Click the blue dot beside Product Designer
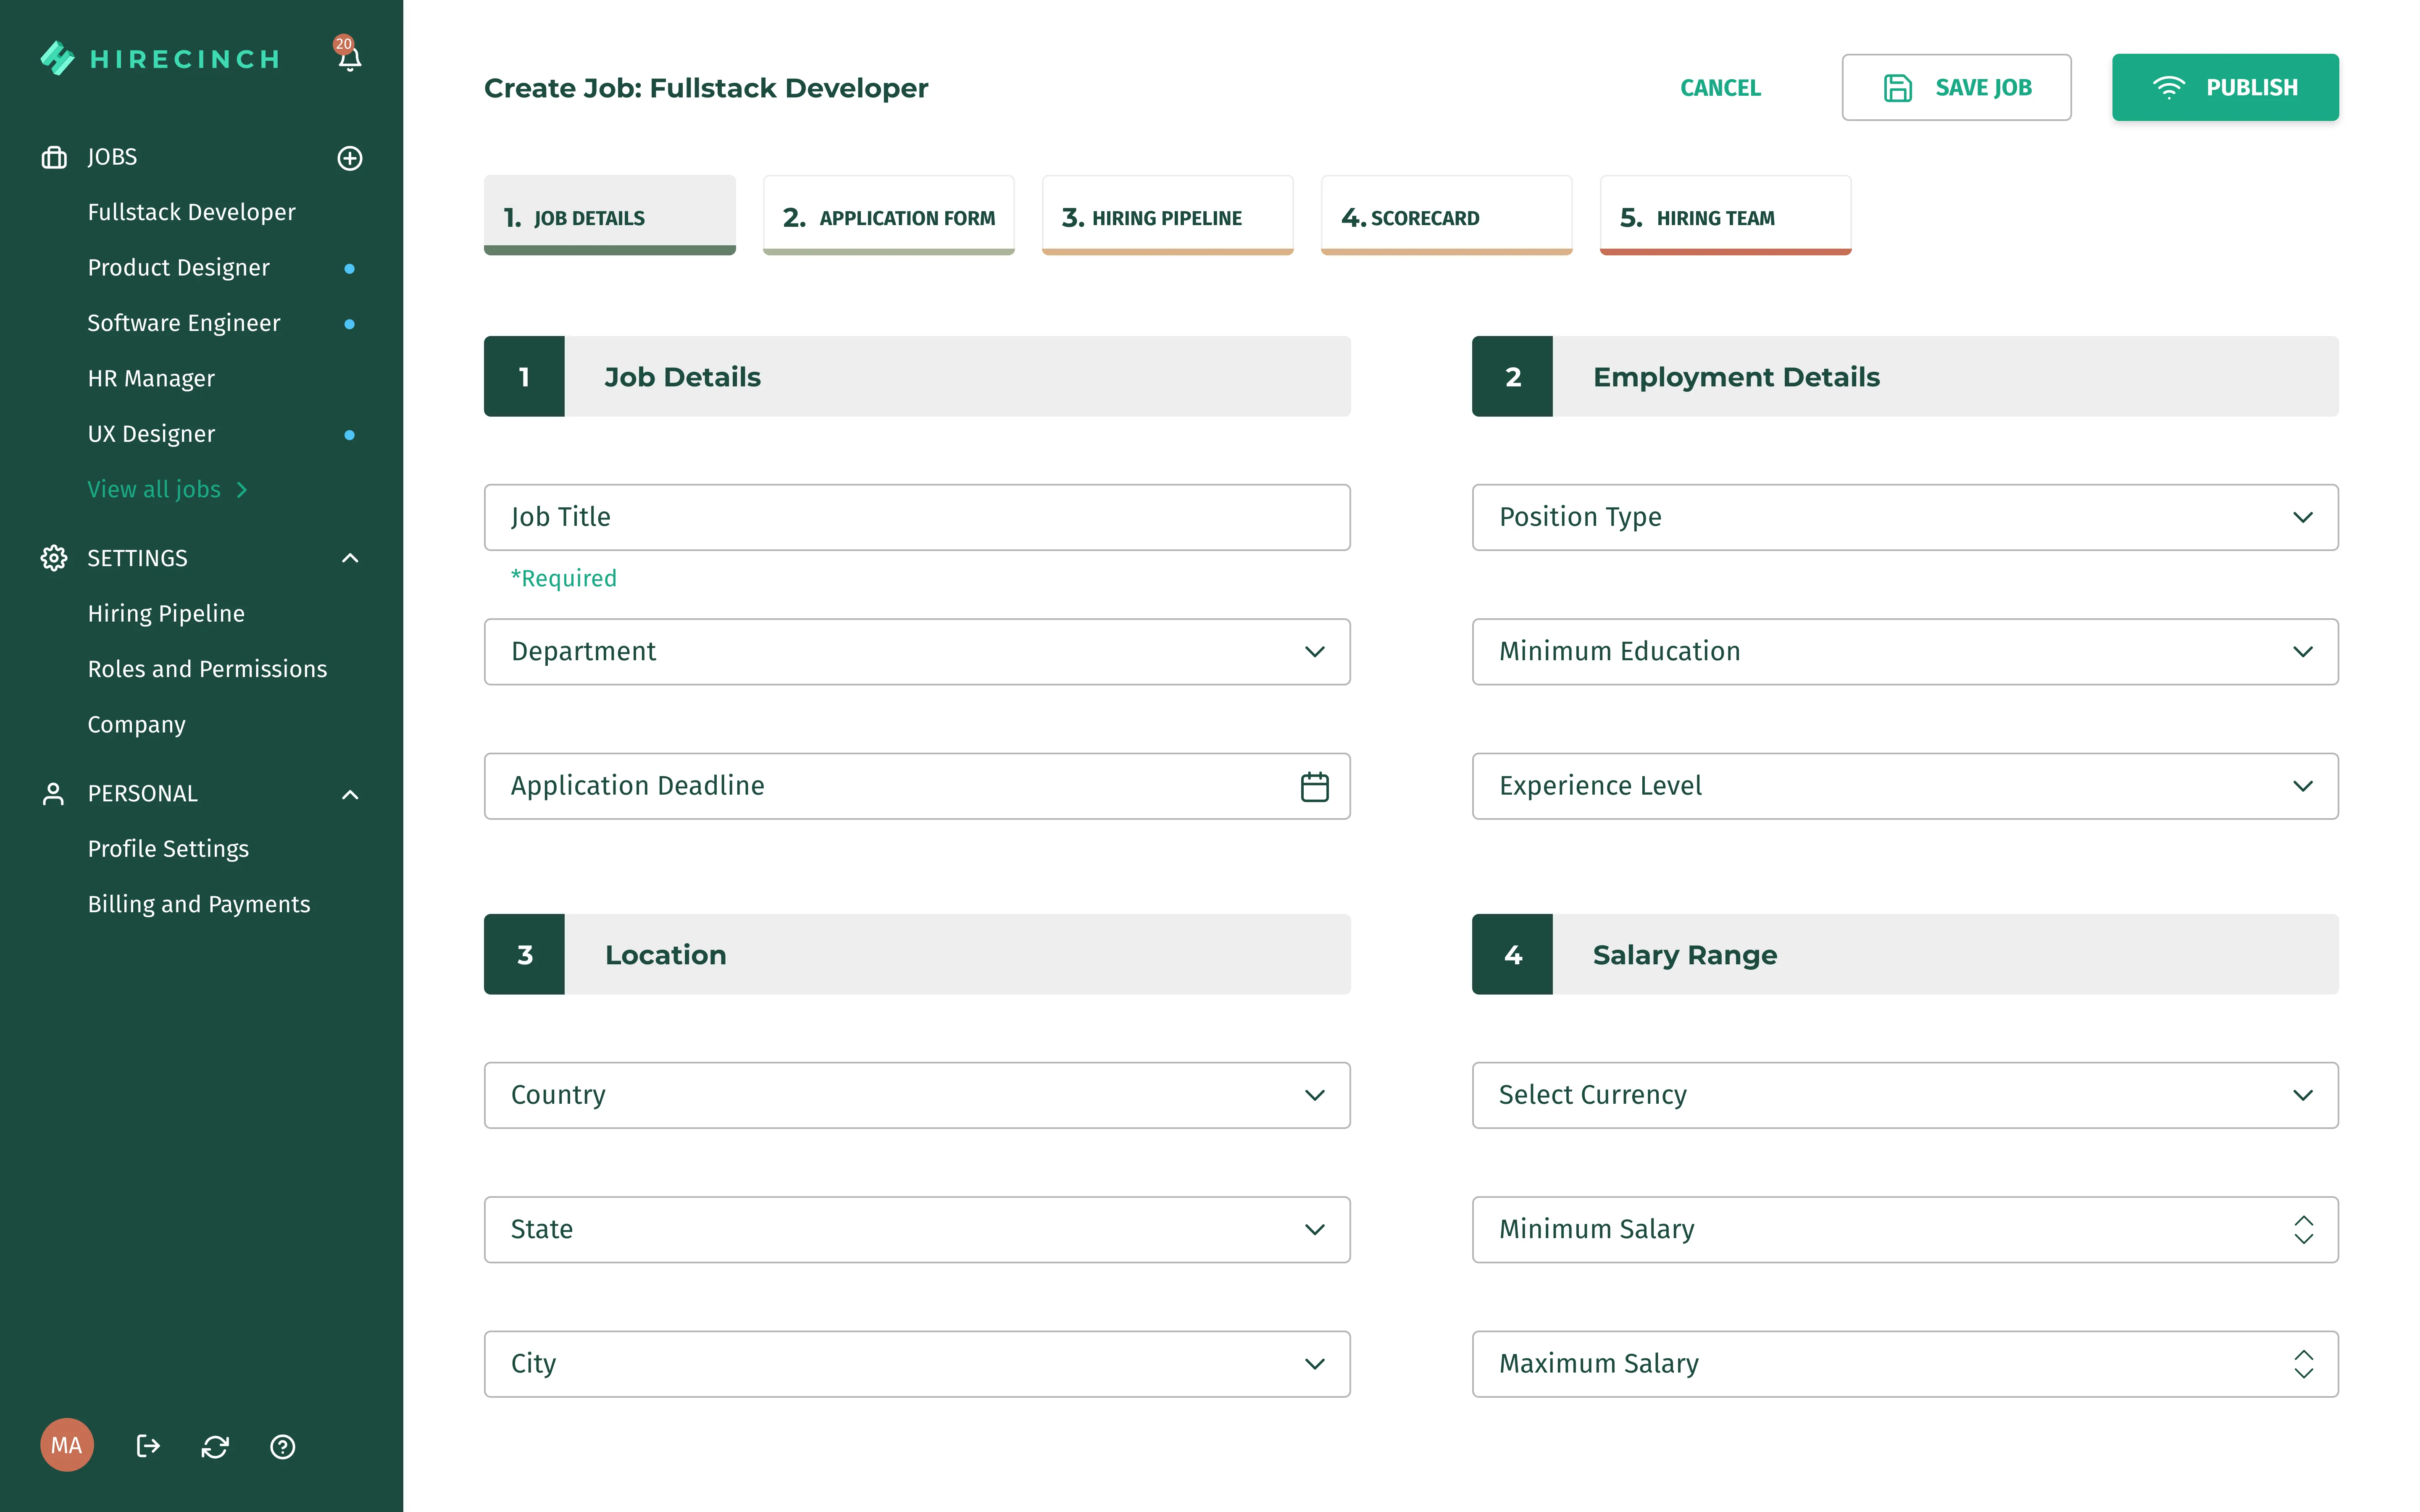Image resolution: width=2420 pixels, height=1512 pixels. [349, 269]
